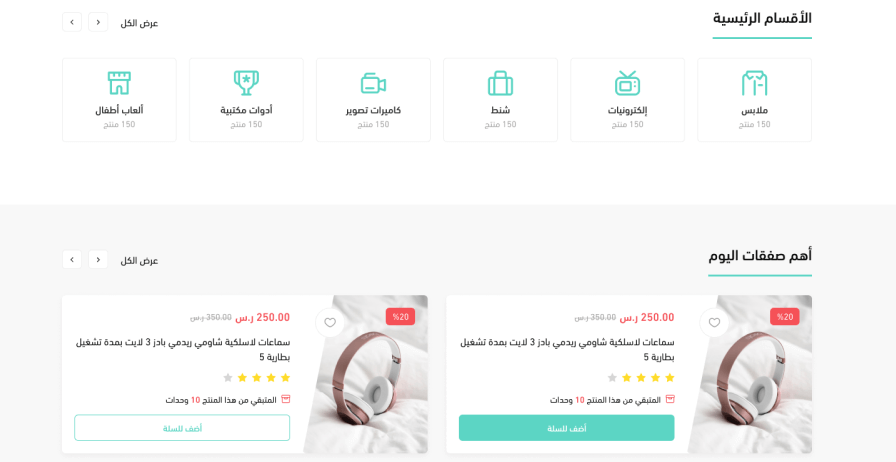The height and width of the screenshot is (462, 896).
Task: Click عرض الكل link for main categories
Action: (x=139, y=23)
